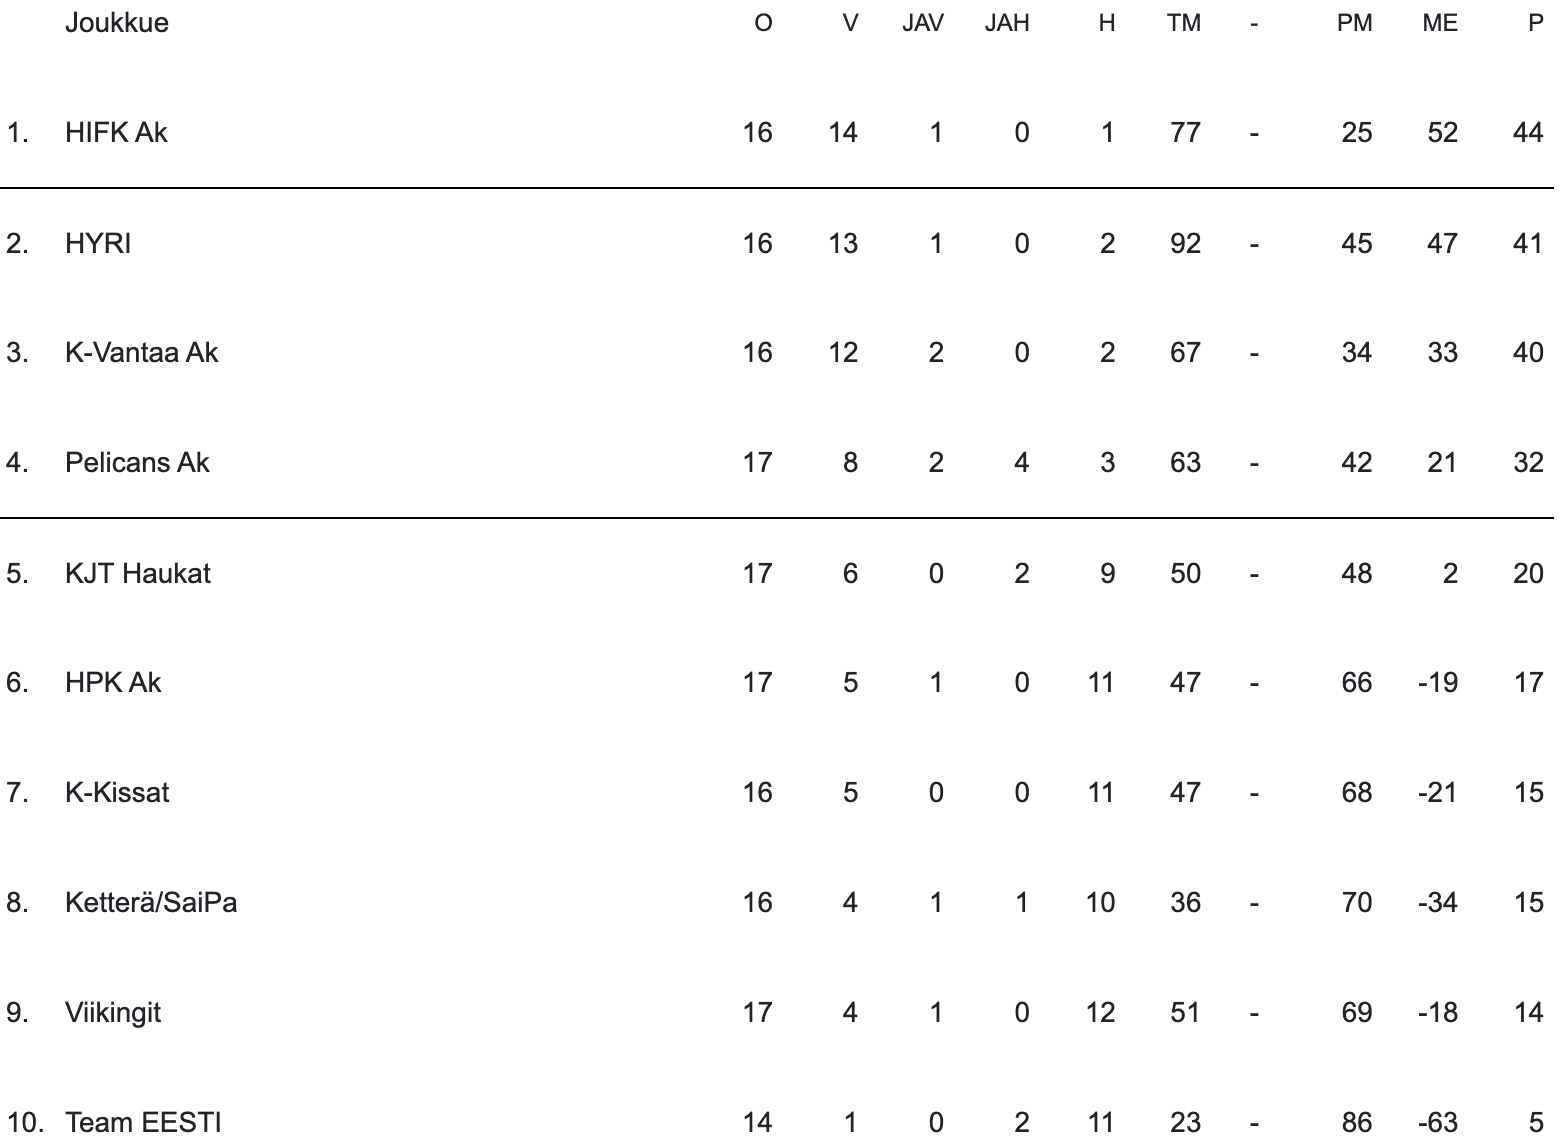Click the Team EESTI team name
Screen dimensions: 1562x1148
(x=143, y=1122)
